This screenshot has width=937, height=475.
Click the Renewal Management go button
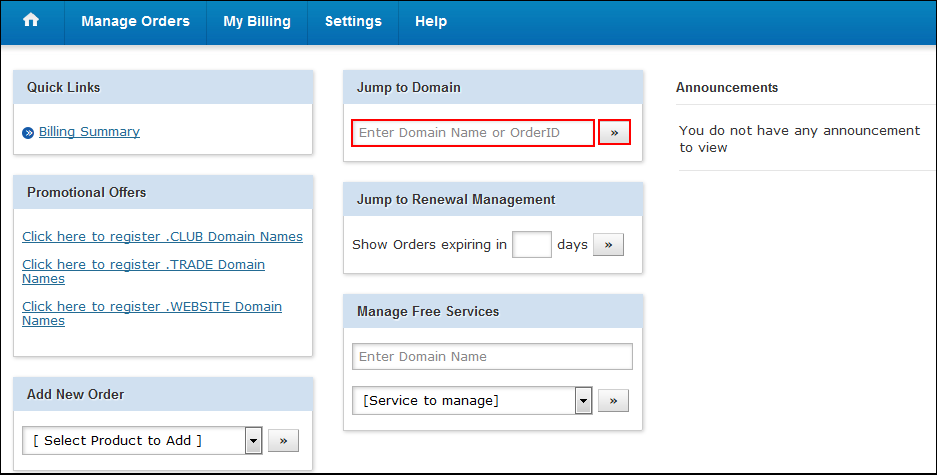608,244
